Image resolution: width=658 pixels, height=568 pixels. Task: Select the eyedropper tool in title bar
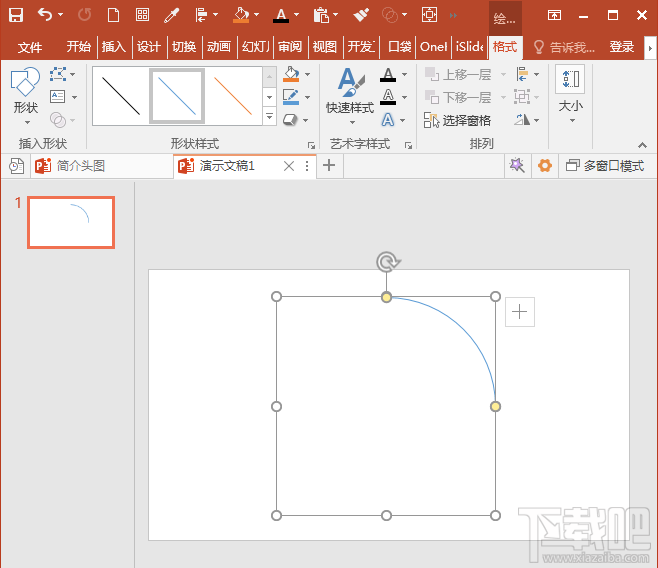(x=171, y=15)
